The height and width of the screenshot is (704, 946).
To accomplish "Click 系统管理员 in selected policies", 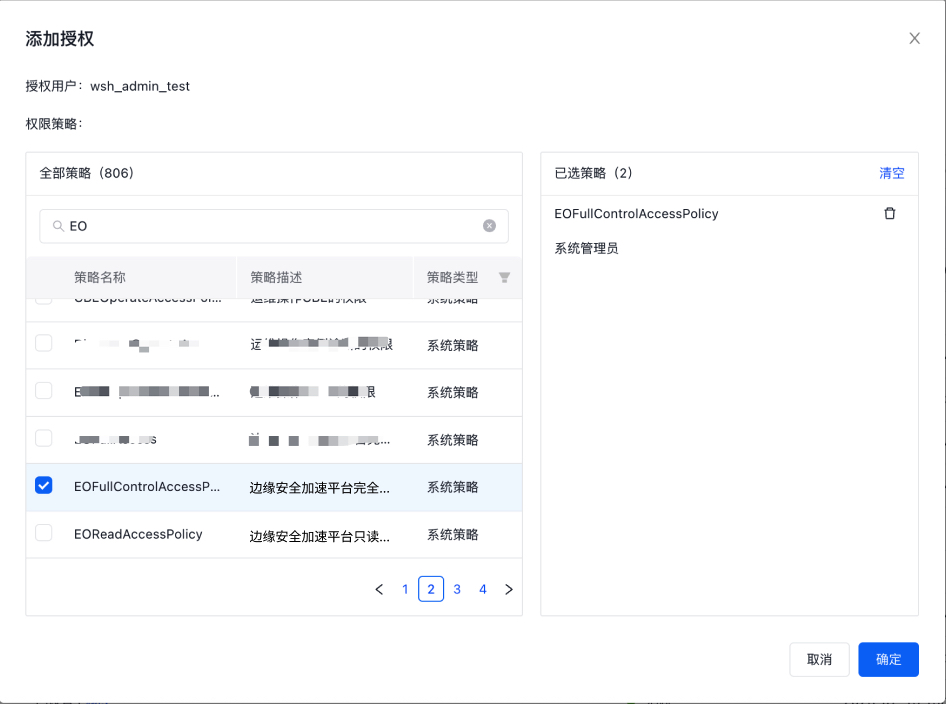I will point(586,249).
